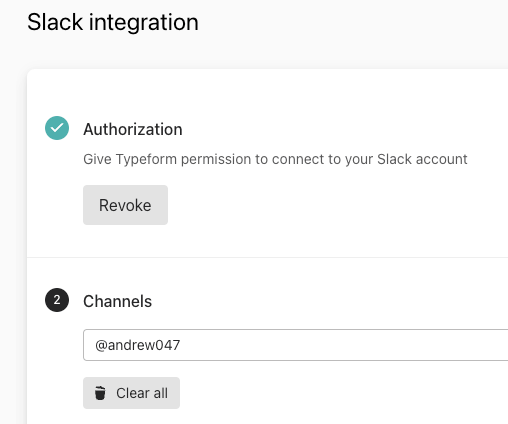Click the step 2 number badge

pos(57,300)
